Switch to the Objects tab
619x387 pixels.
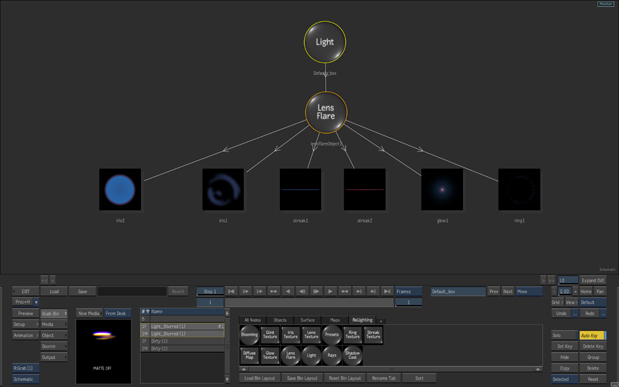pyautogui.click(x=280, y=320)
